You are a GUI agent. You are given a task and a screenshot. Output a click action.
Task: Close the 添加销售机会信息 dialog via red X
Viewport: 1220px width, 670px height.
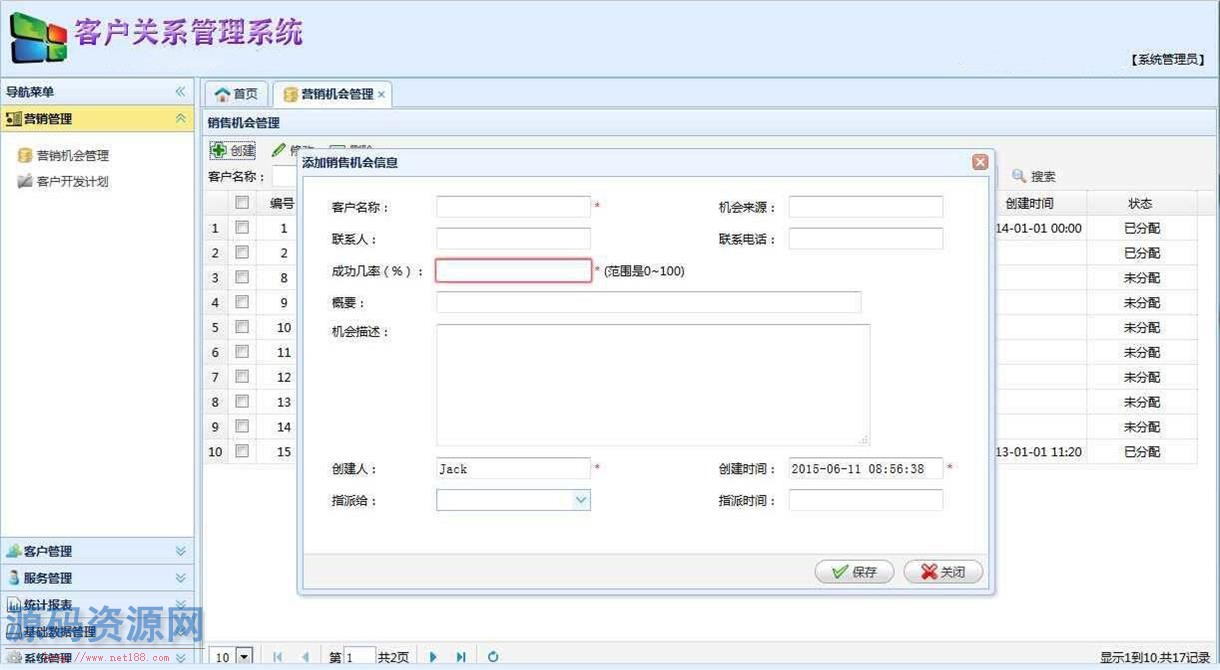[980, 162]
